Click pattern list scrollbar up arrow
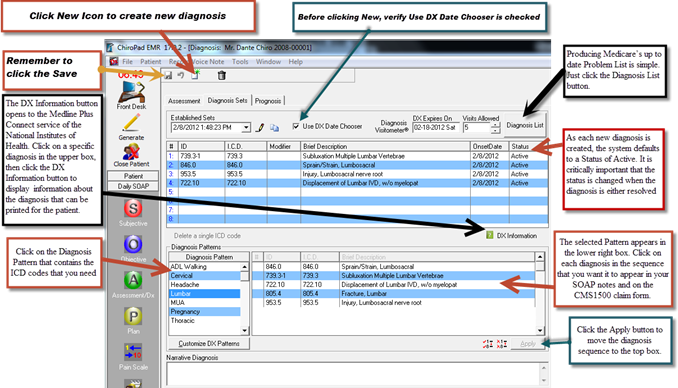Screen dimensions: 678x388 [245, 266]
